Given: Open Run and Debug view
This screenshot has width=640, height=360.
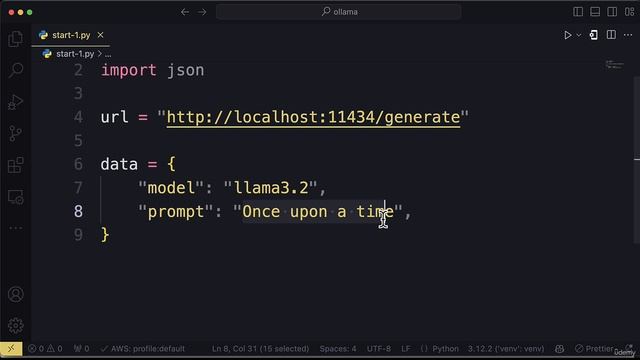Looking at the screenshot, I should click(x=16, y=102).
